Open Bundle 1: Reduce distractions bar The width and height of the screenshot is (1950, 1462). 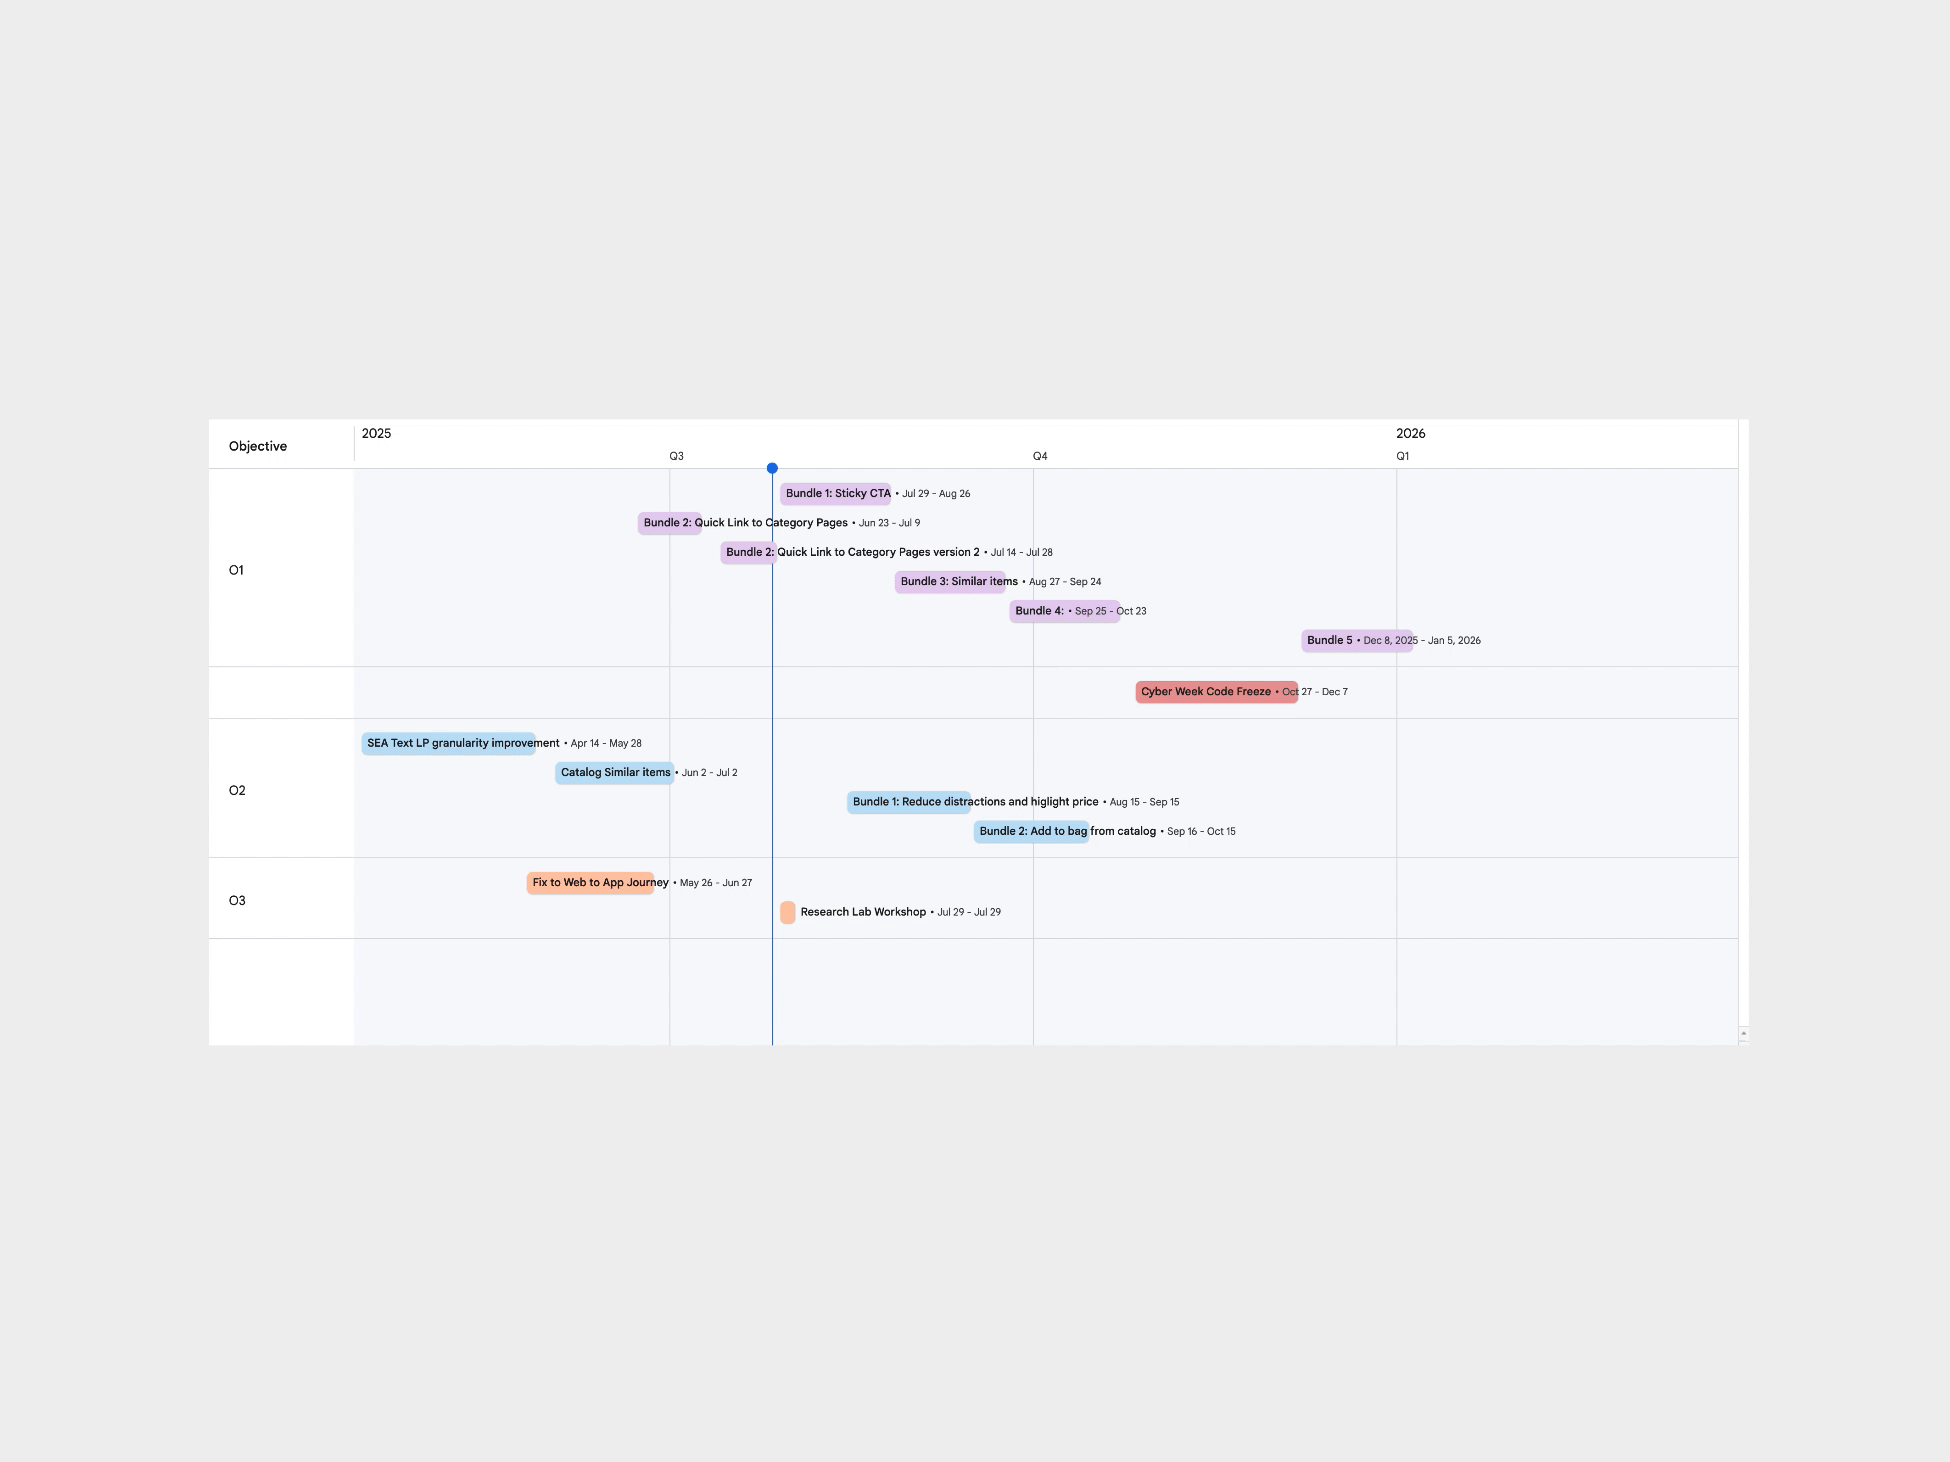(x=908, y=802)
